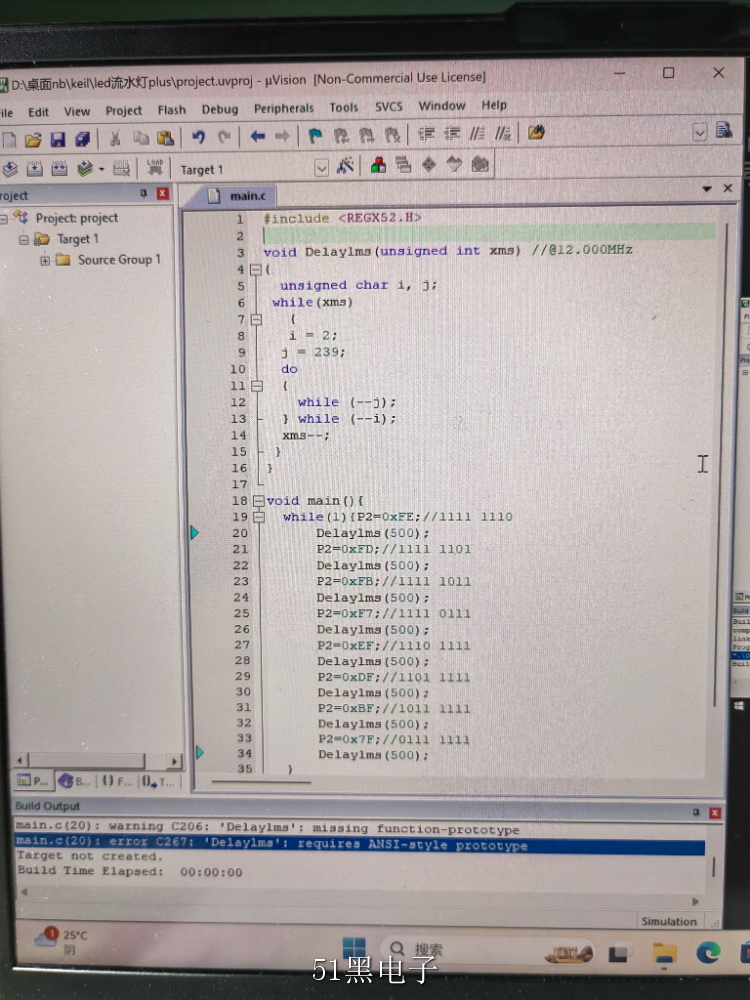
Task: Click the Translate current file icon
Action: coord(10,169)
